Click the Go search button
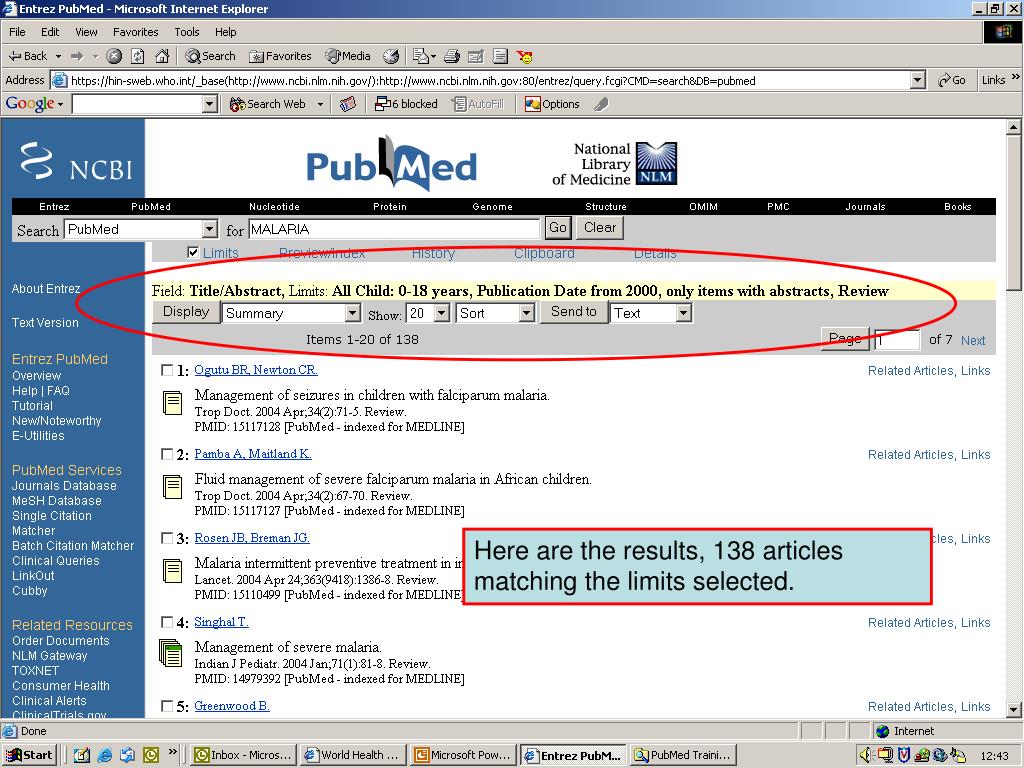The image size is (1024, 768). click(x=557, y=228)
